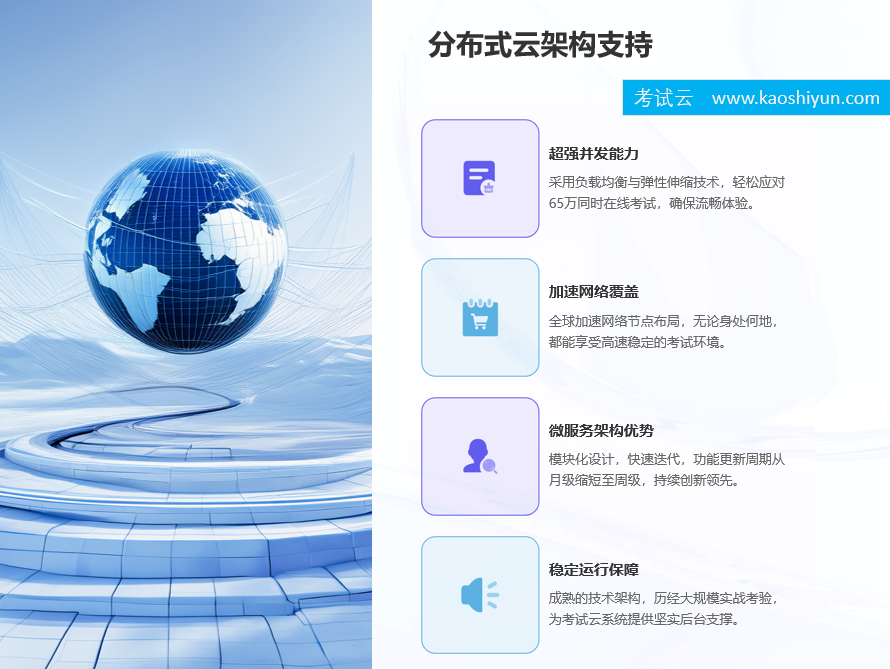
Task: Click the line 全球加速网络节点布局
Action: [x=614, y=321]
